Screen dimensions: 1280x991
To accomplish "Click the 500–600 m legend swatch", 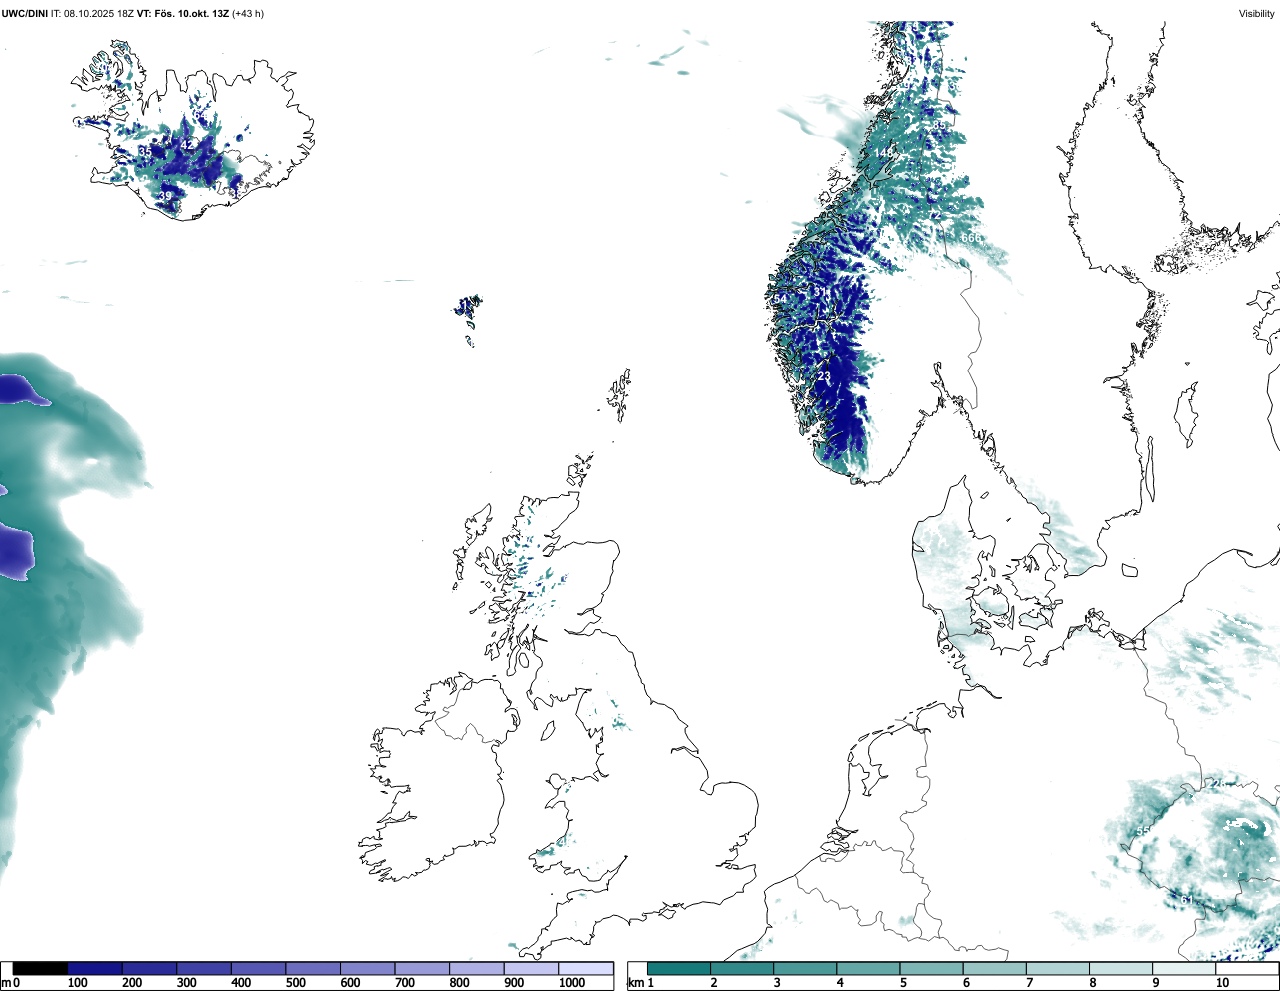I will click(313, 968).
